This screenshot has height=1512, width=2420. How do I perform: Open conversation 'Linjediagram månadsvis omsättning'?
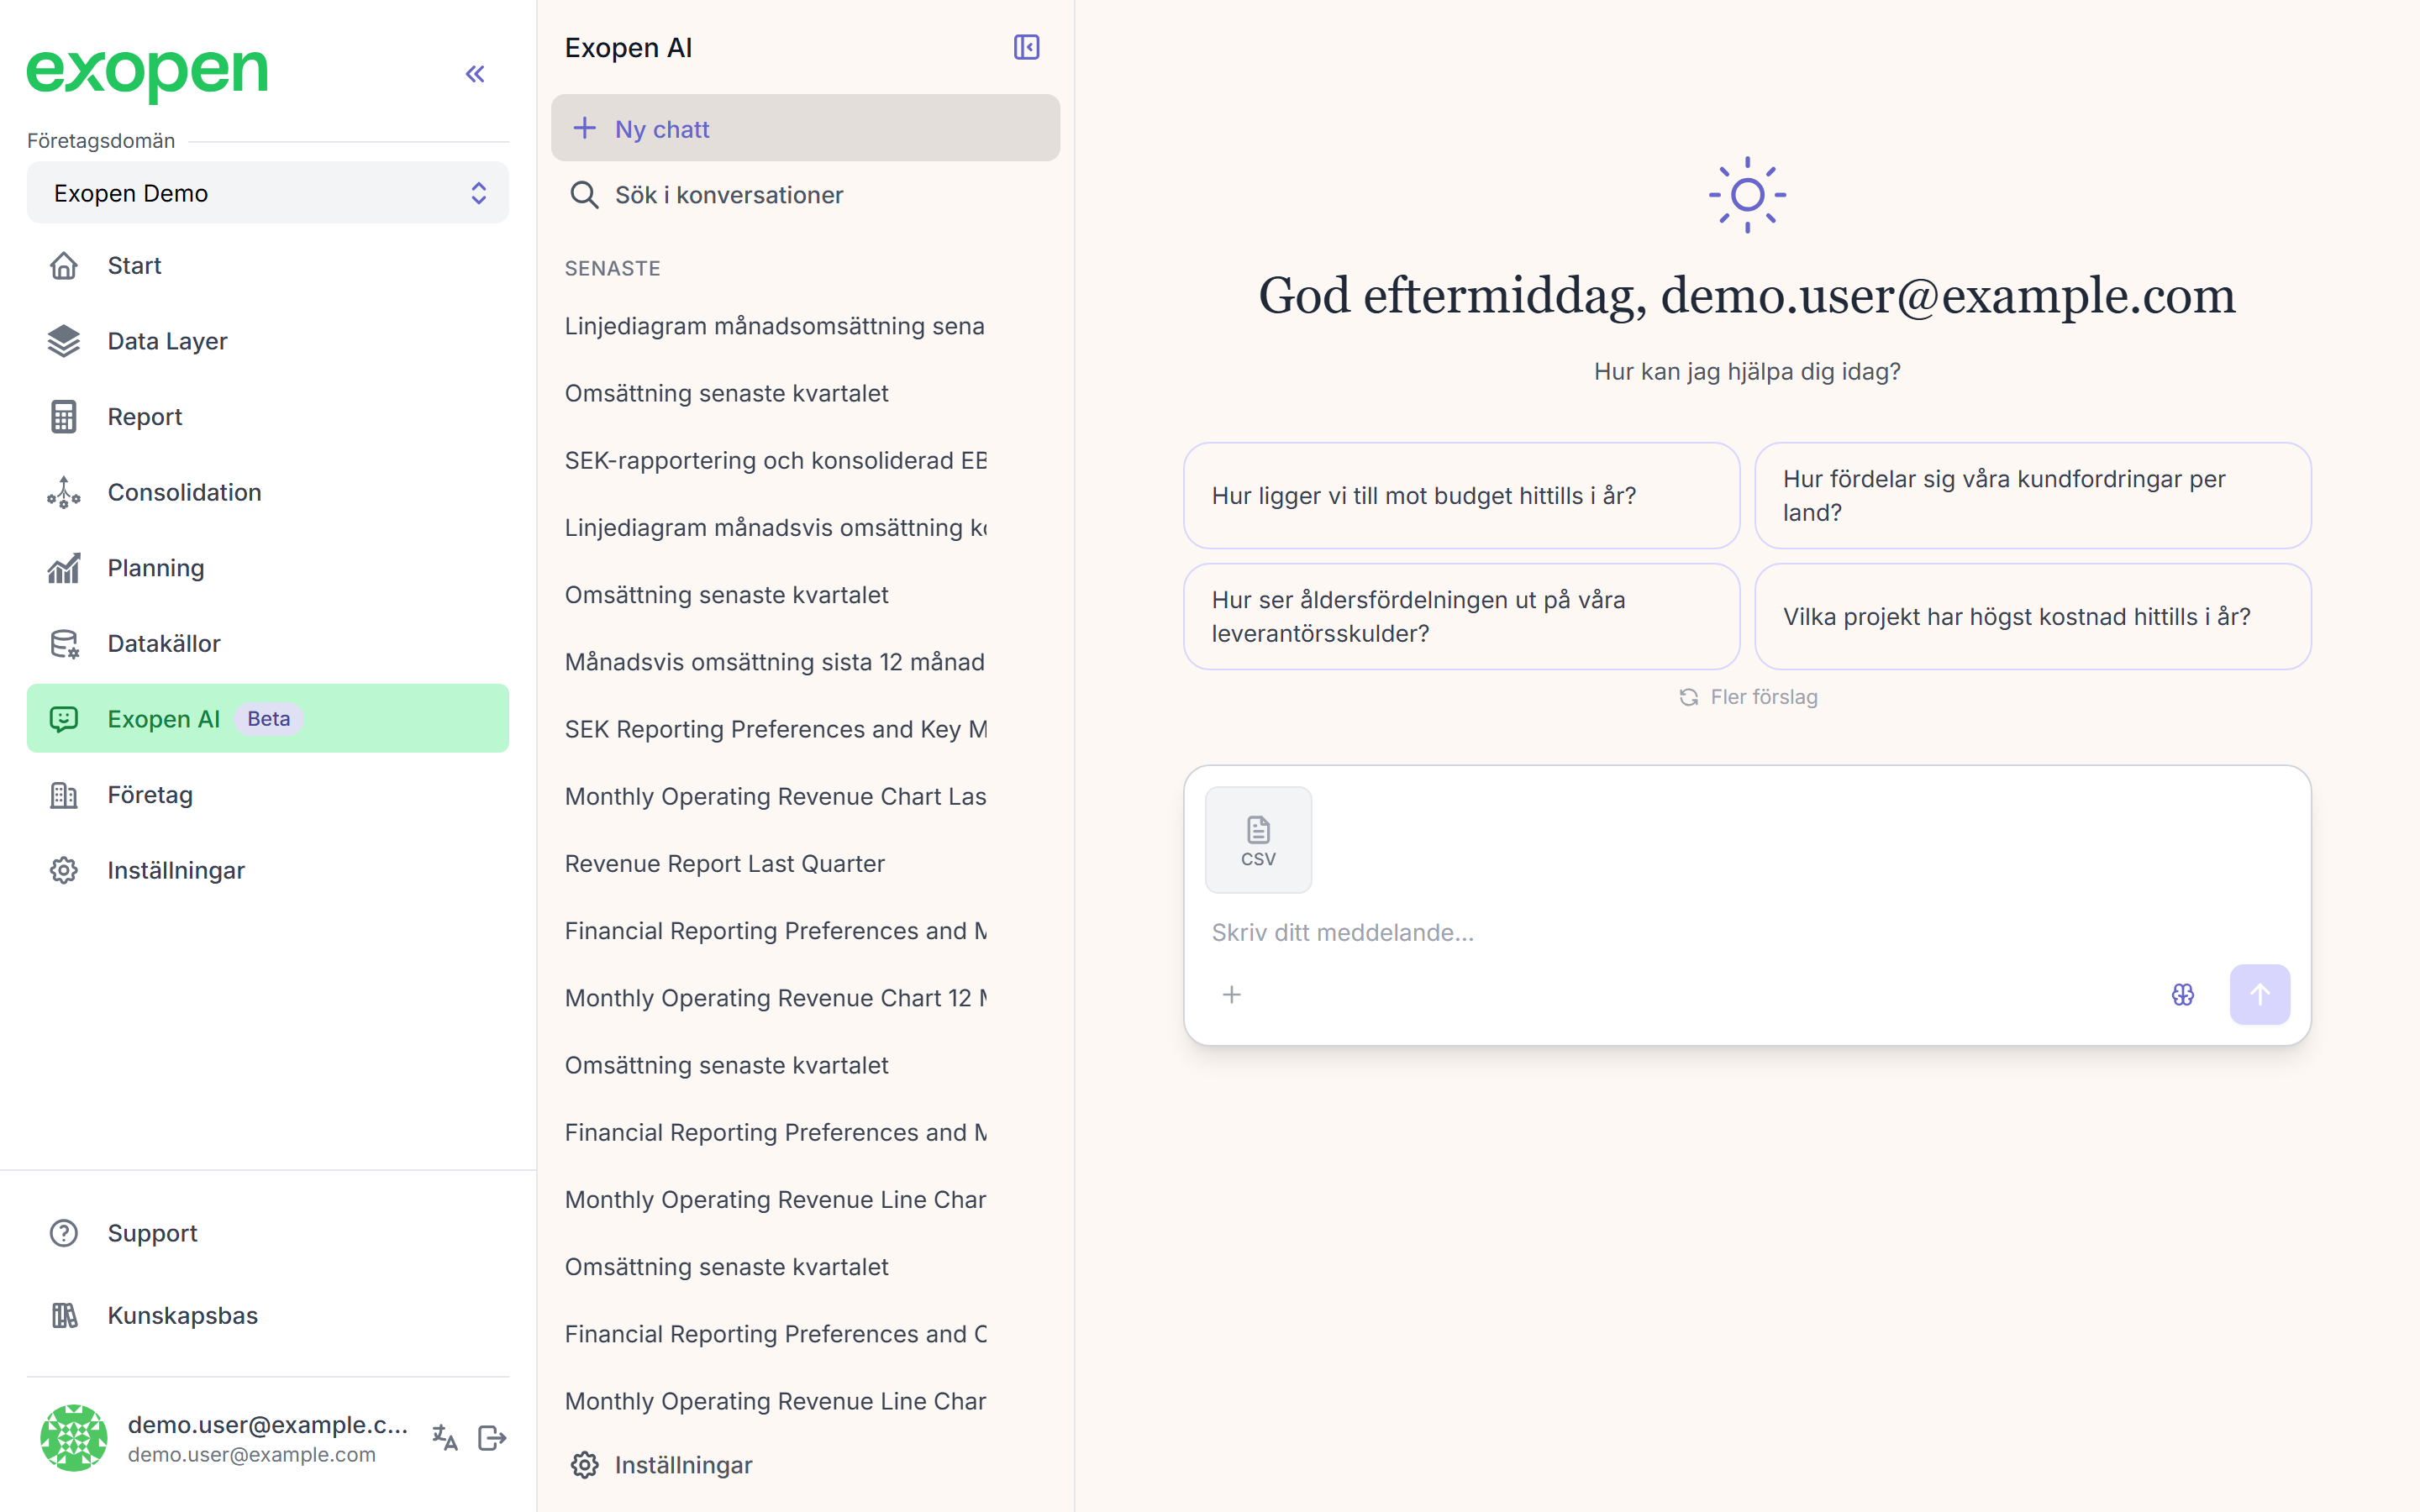pyautogui.click(x=775, y=527)
